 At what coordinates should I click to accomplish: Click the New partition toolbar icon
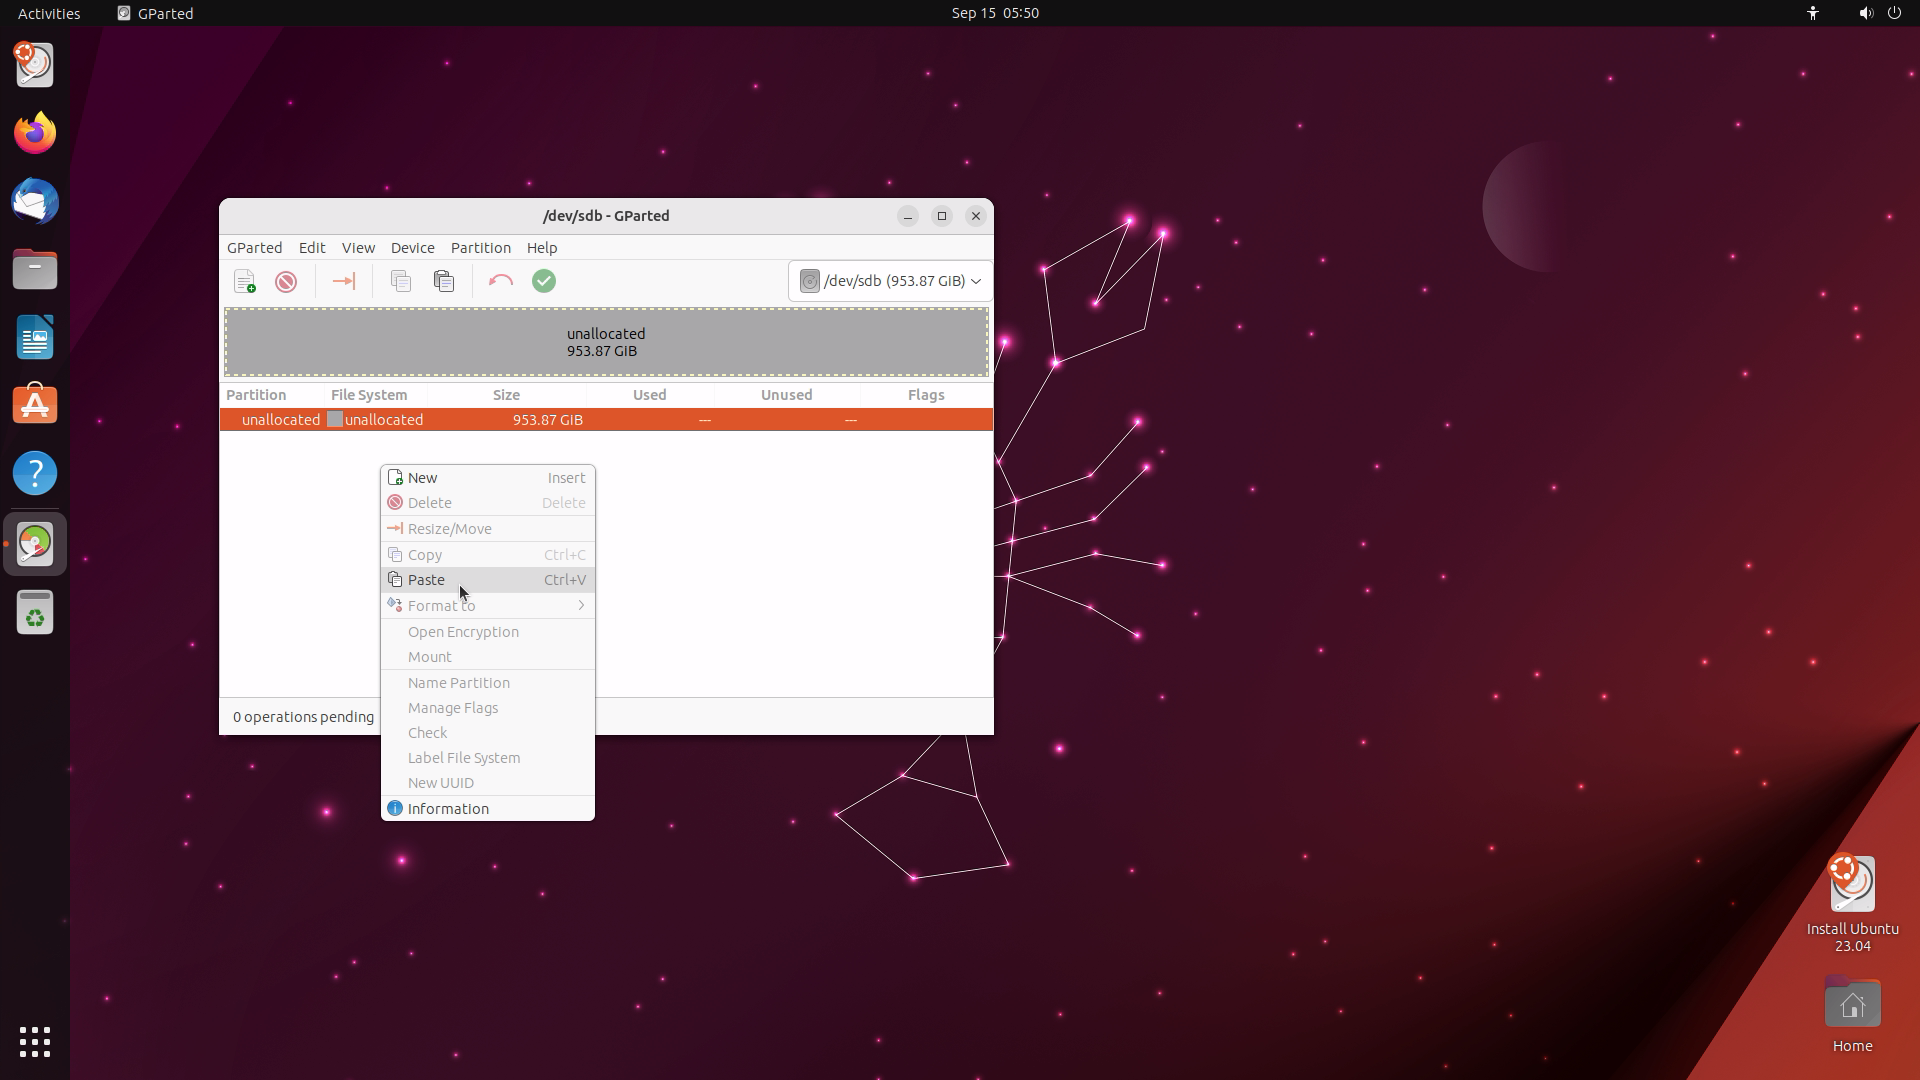244,281
